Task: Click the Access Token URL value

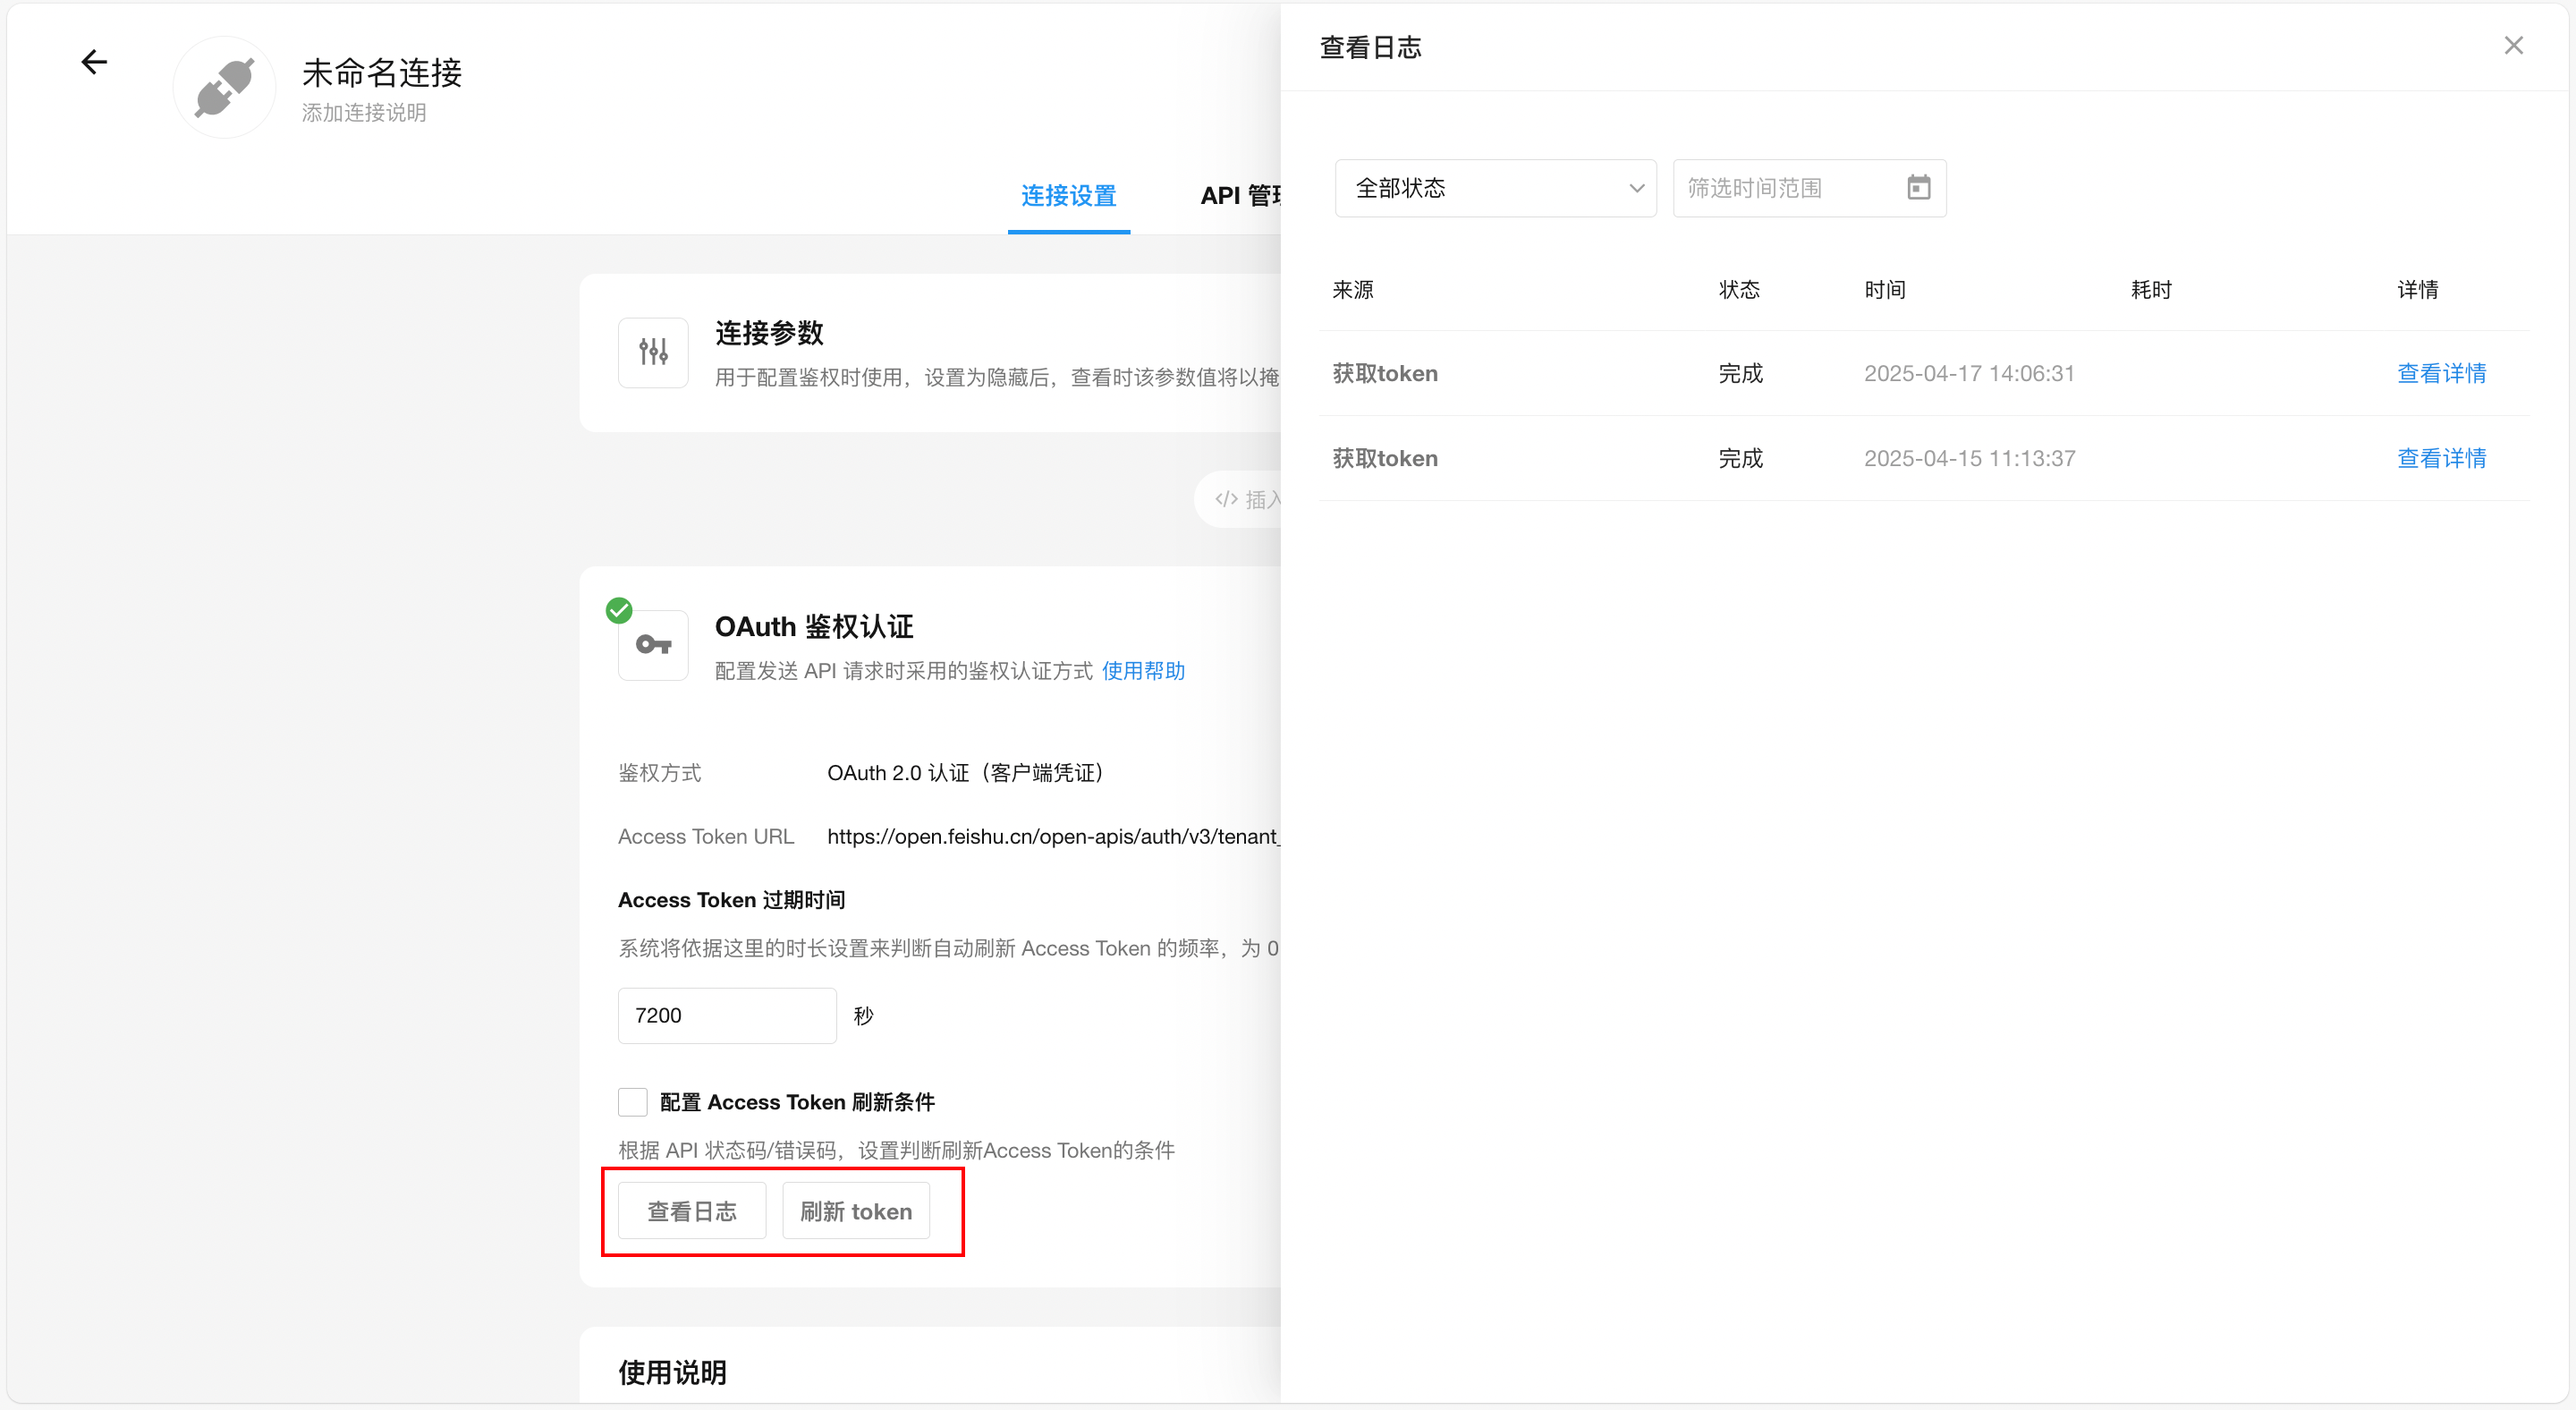Action: coord(1053,837)
